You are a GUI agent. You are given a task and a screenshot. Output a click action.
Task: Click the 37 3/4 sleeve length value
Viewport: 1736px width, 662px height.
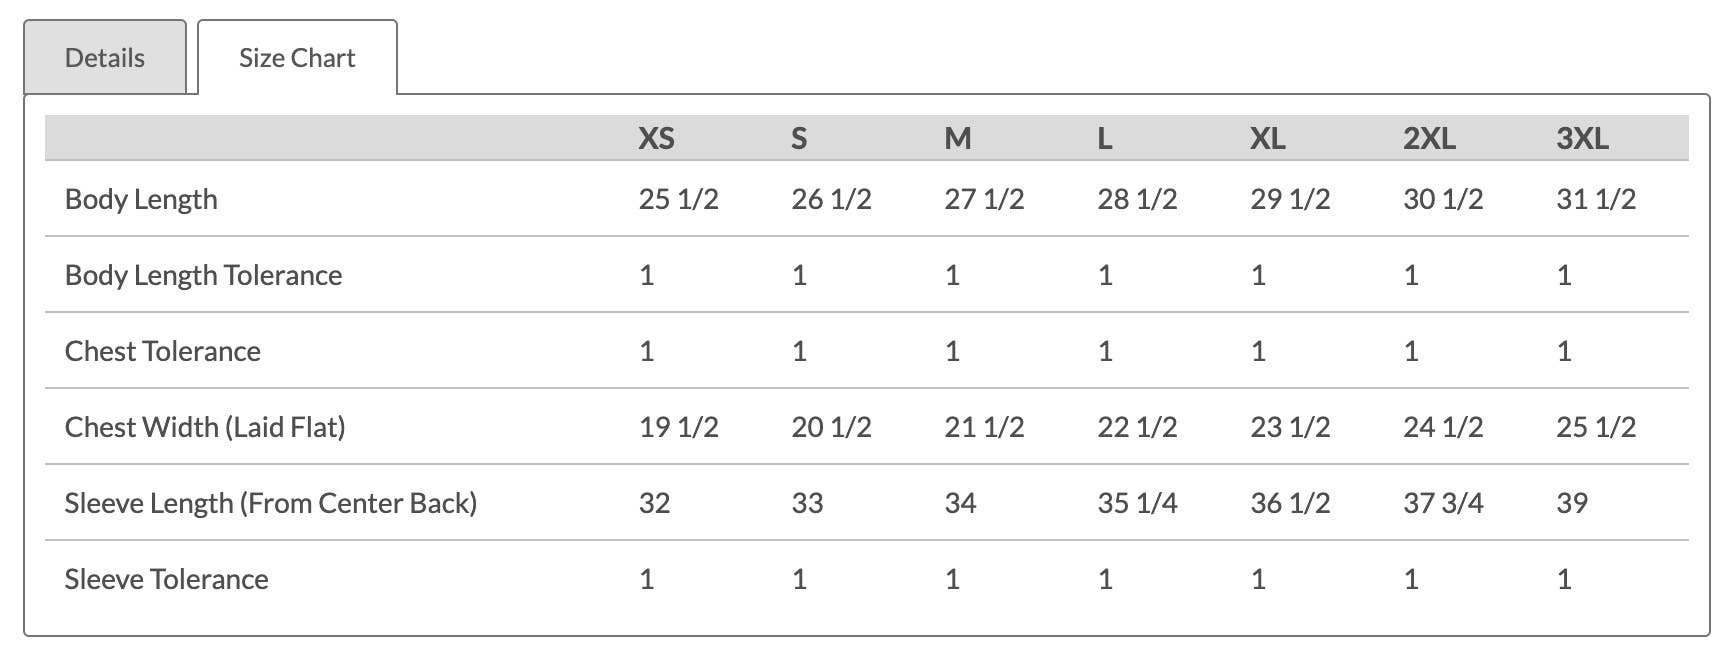(1442, 503)
